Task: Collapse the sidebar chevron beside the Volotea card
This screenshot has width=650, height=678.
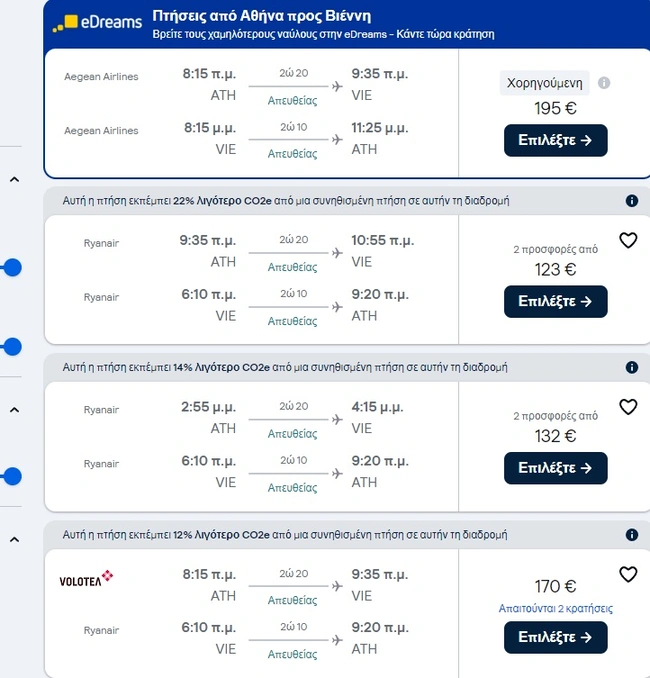Action: (14, 540)
